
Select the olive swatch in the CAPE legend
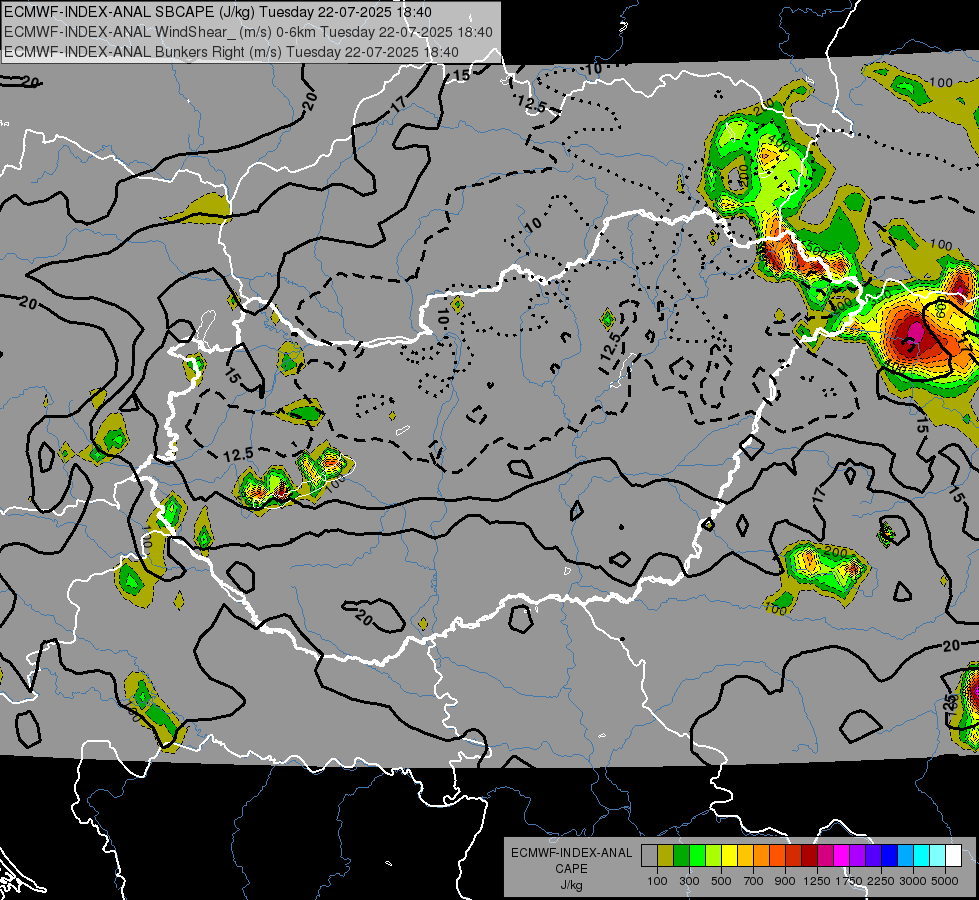pyautogui.click(x=665, y=855)
